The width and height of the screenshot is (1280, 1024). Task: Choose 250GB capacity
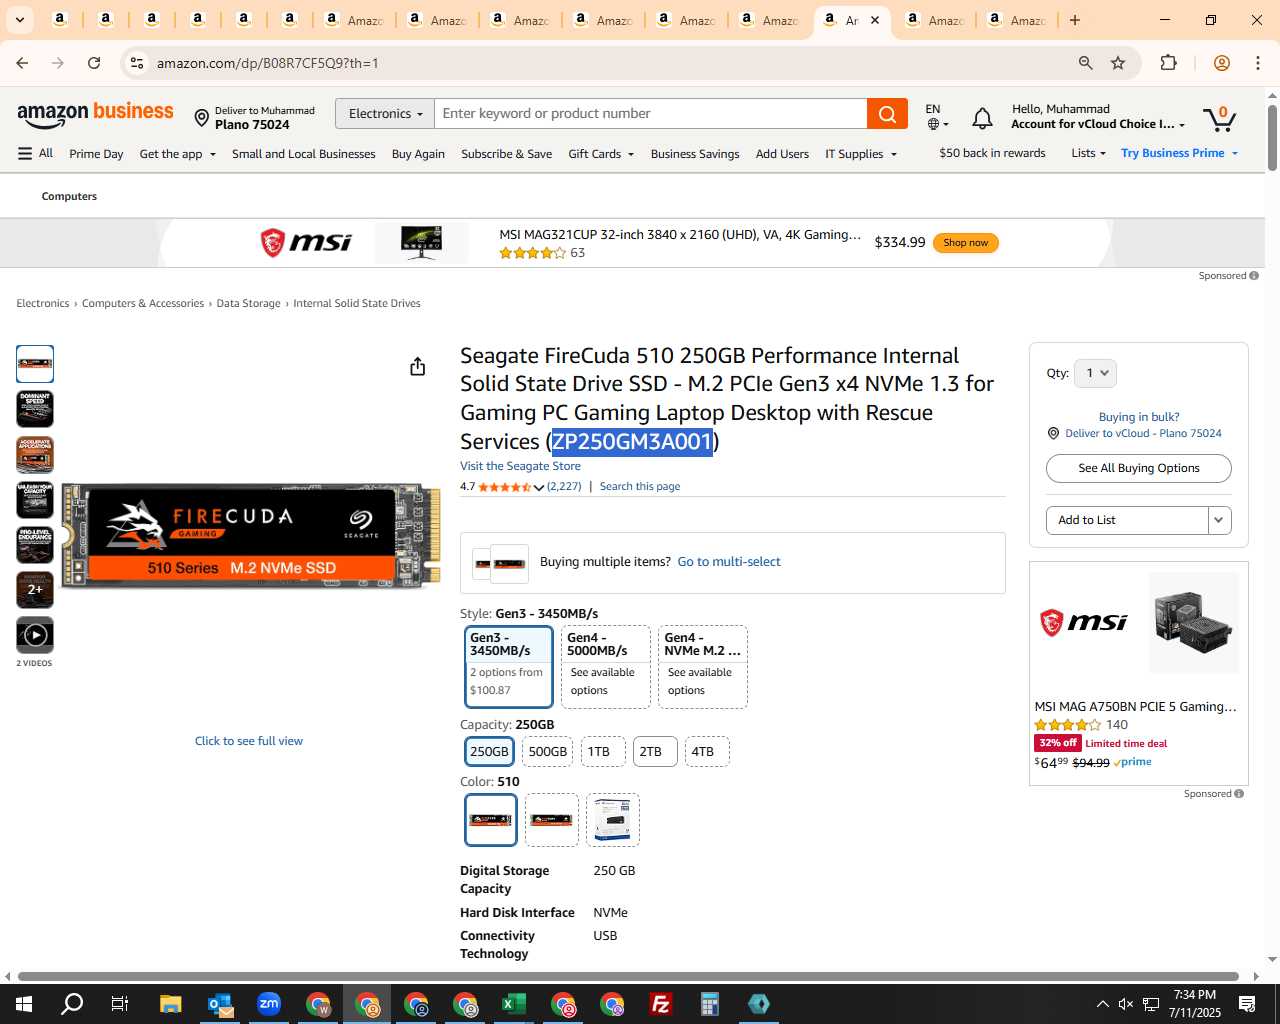(489, 751)
